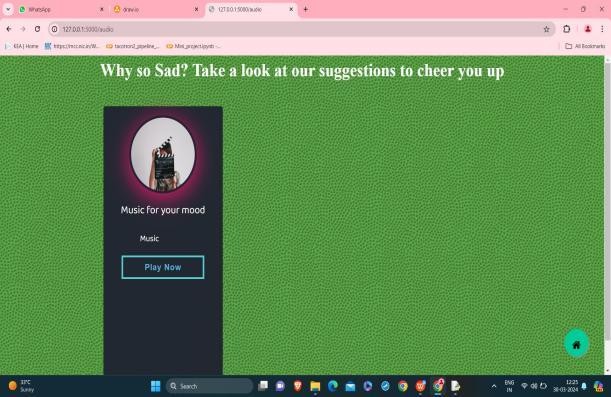
Task: Open the Chrome profile avatar
Action: coord(588,29)
